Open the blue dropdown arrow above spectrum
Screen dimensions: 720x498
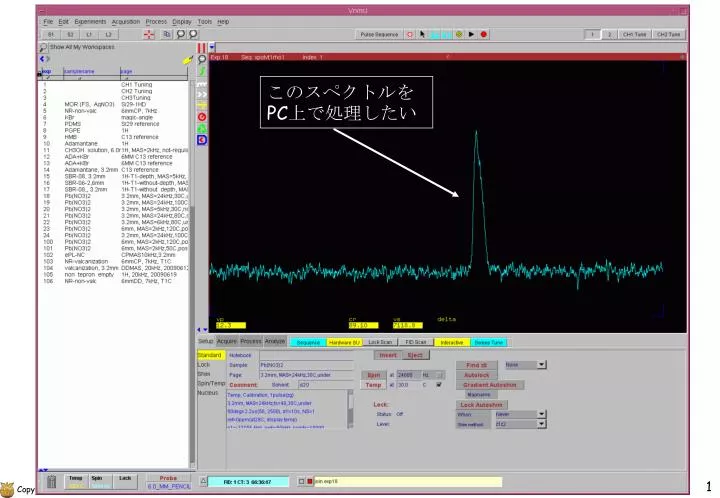tap(212, 47)
